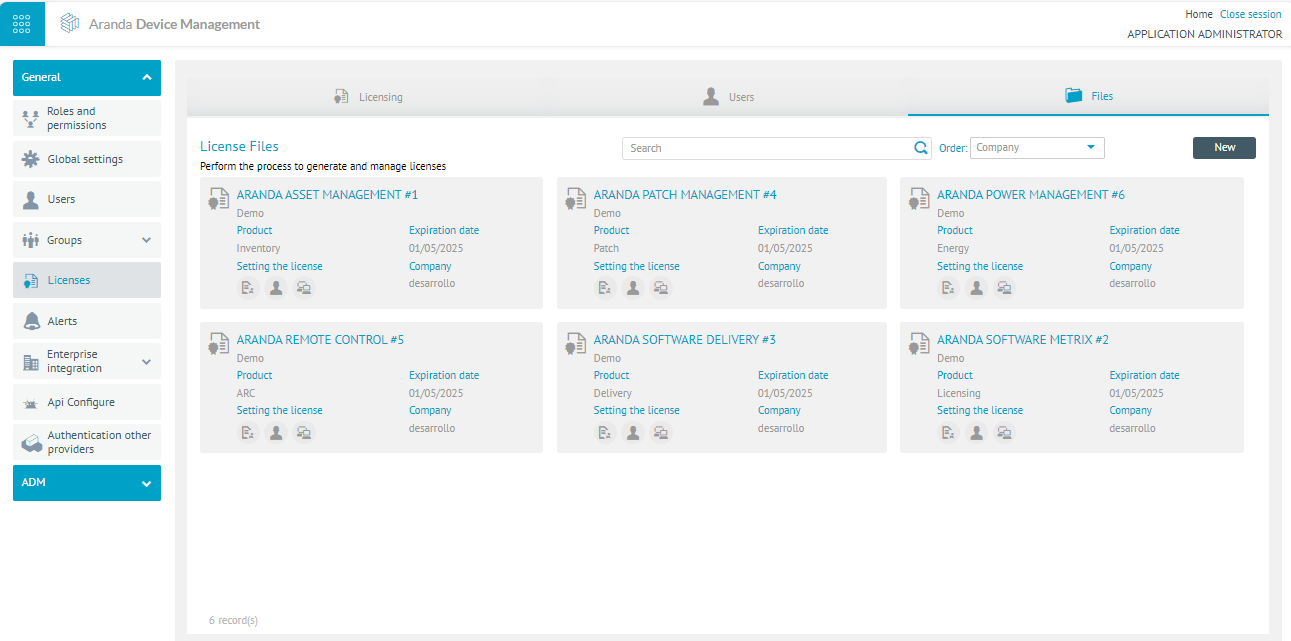
Task: Open ARANDA PATCH MANAGEMENT #4 license
Action: 685,195
